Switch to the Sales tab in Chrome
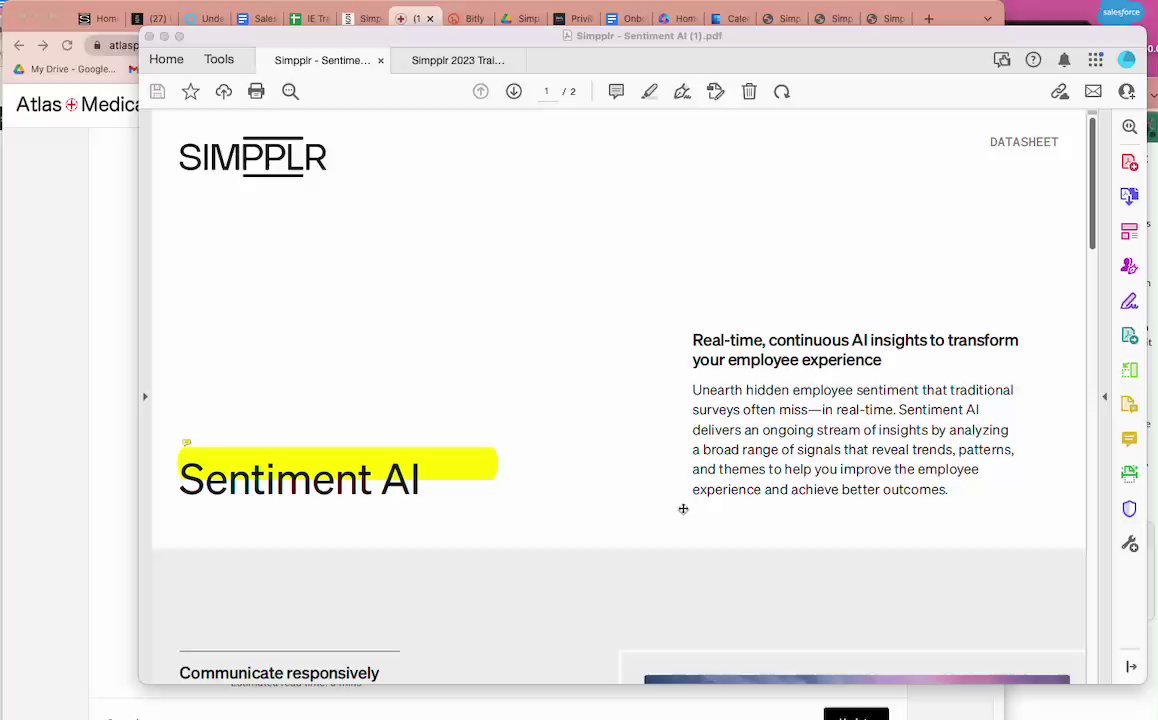1158x720 pixels. click(x=256, y=18)
